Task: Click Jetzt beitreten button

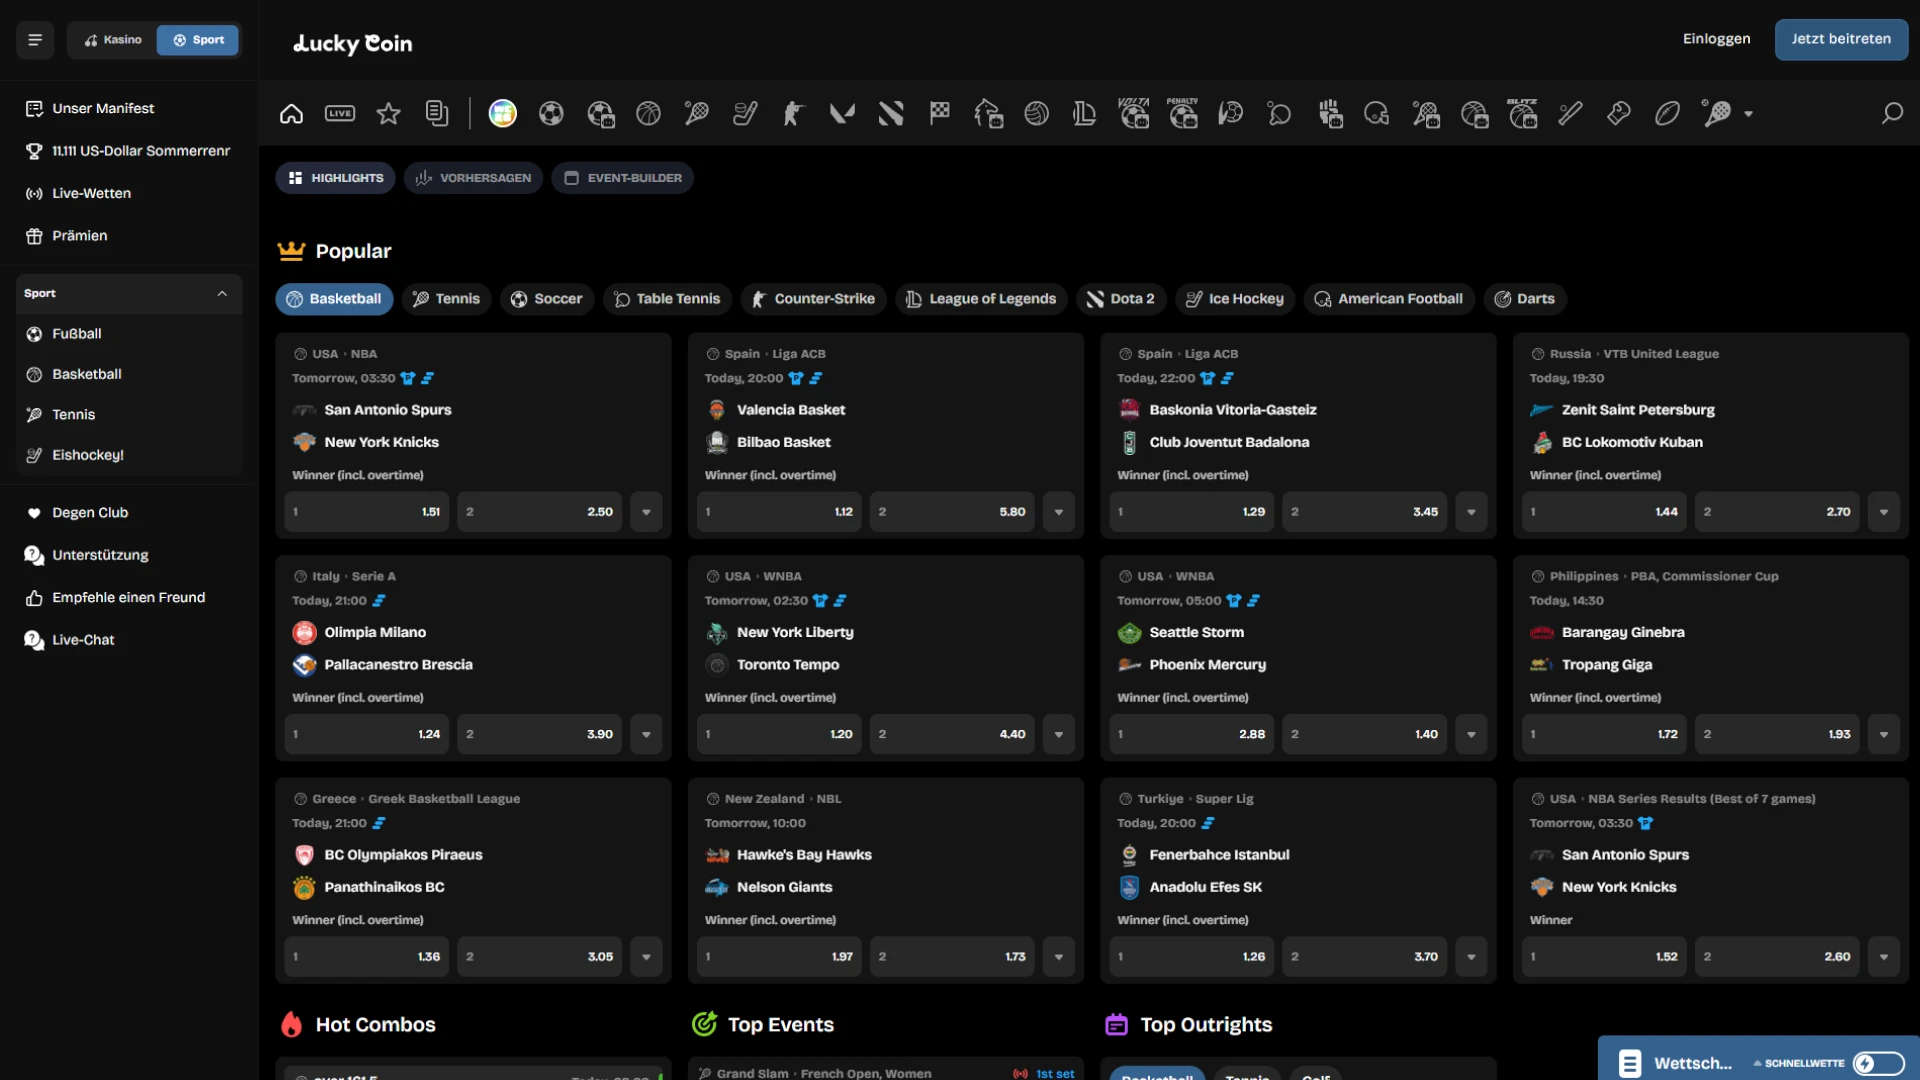Action: (x=1841, y=40)
